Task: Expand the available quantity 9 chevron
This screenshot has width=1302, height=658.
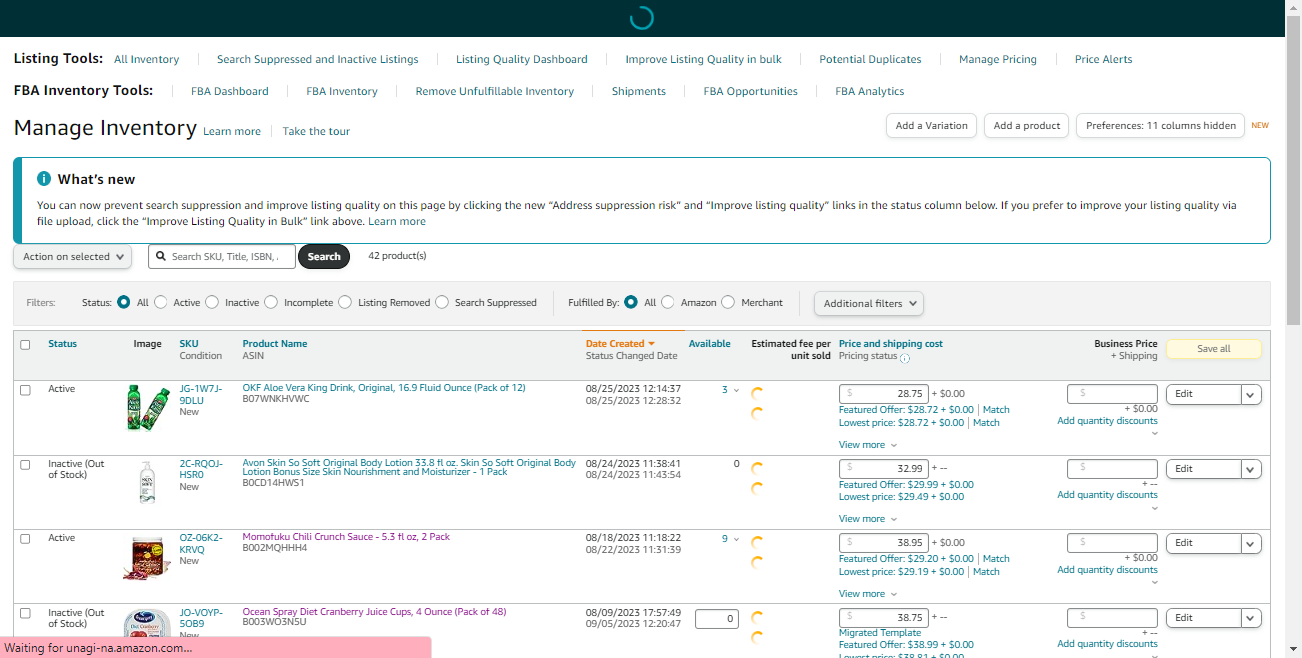Action: 737,539
